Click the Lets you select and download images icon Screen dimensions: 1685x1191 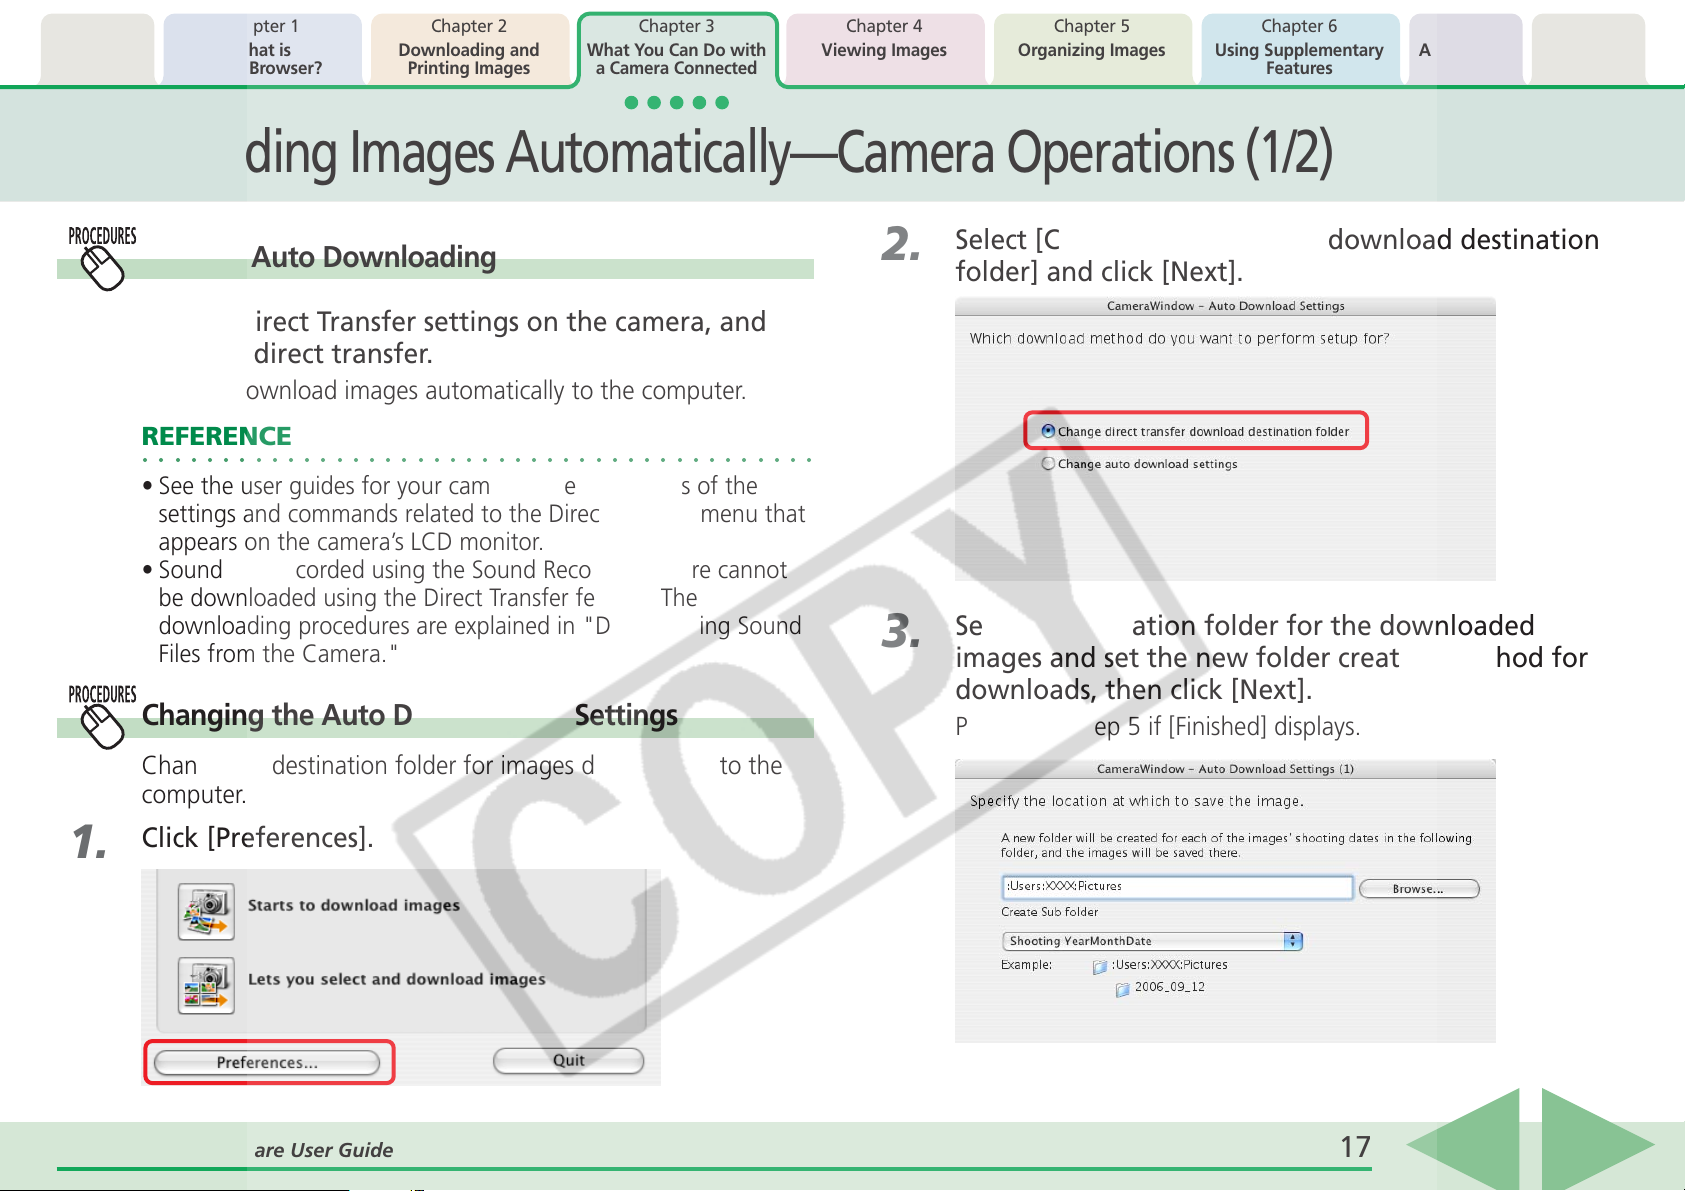pos(206,985)
